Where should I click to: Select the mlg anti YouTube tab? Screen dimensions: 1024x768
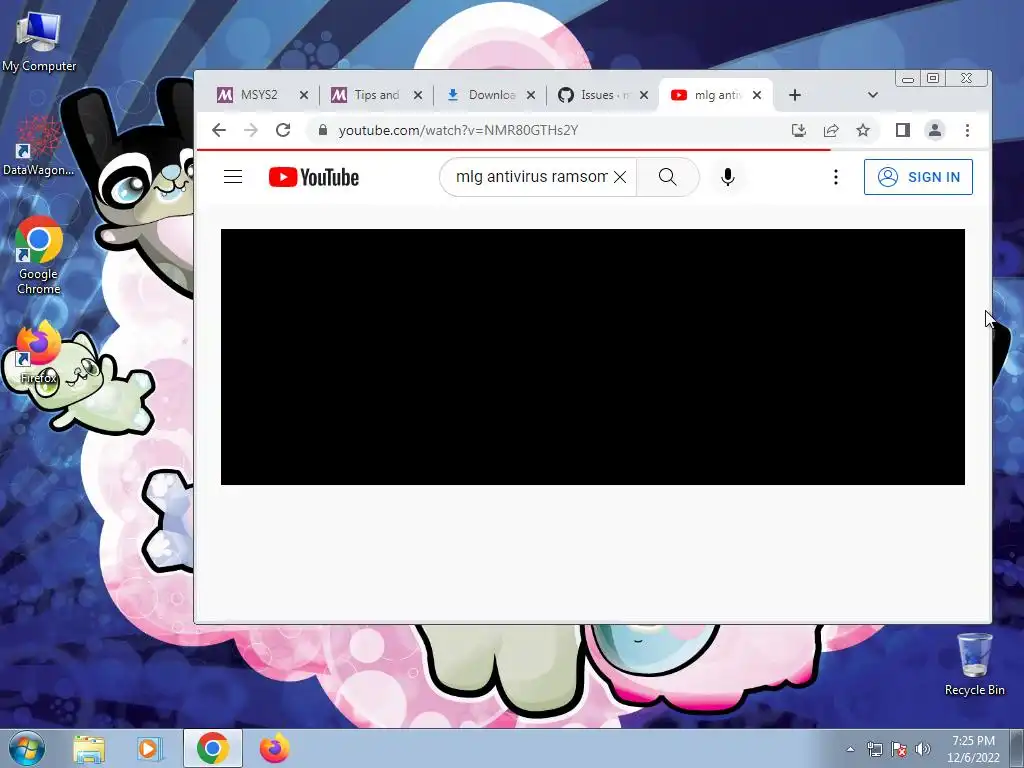pos(716,95)
